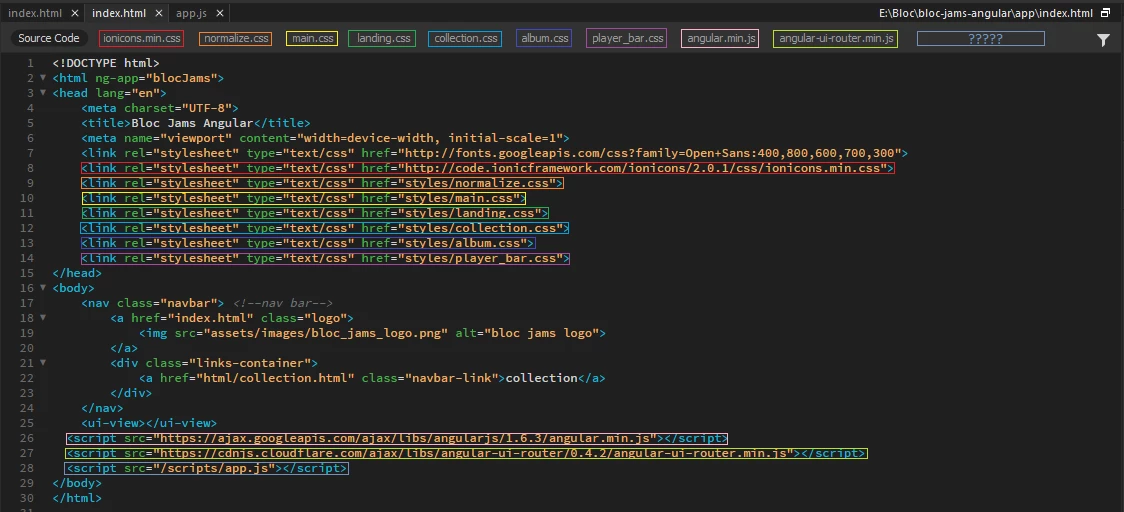The height and width of the screenshot is (512, 1124).
Task: Click the closing </nav> tag
Action: pos(103,408)
